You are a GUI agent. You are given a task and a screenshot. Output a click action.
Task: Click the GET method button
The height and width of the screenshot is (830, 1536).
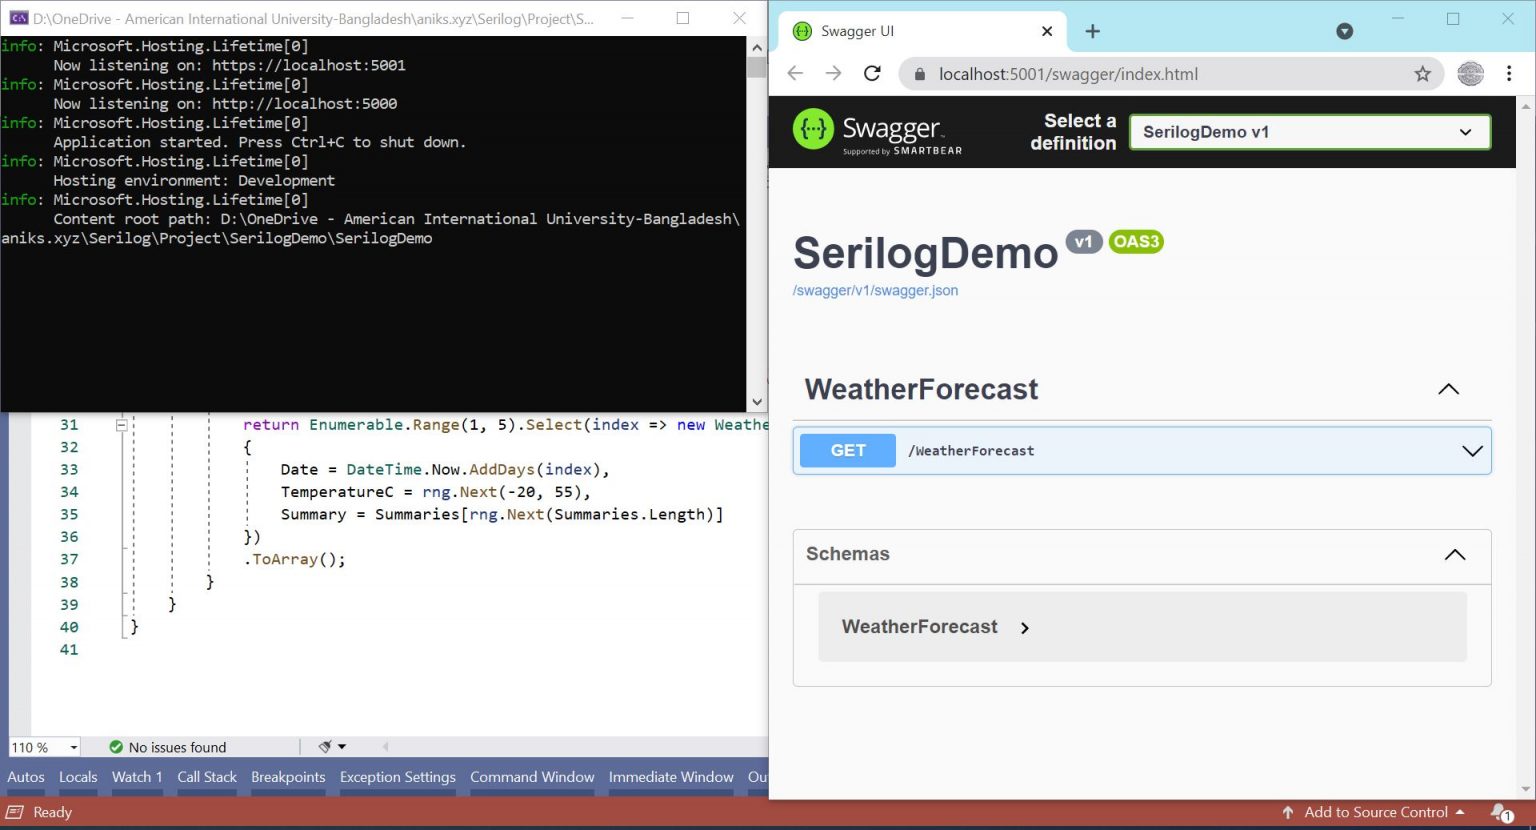tap(846, 450)
